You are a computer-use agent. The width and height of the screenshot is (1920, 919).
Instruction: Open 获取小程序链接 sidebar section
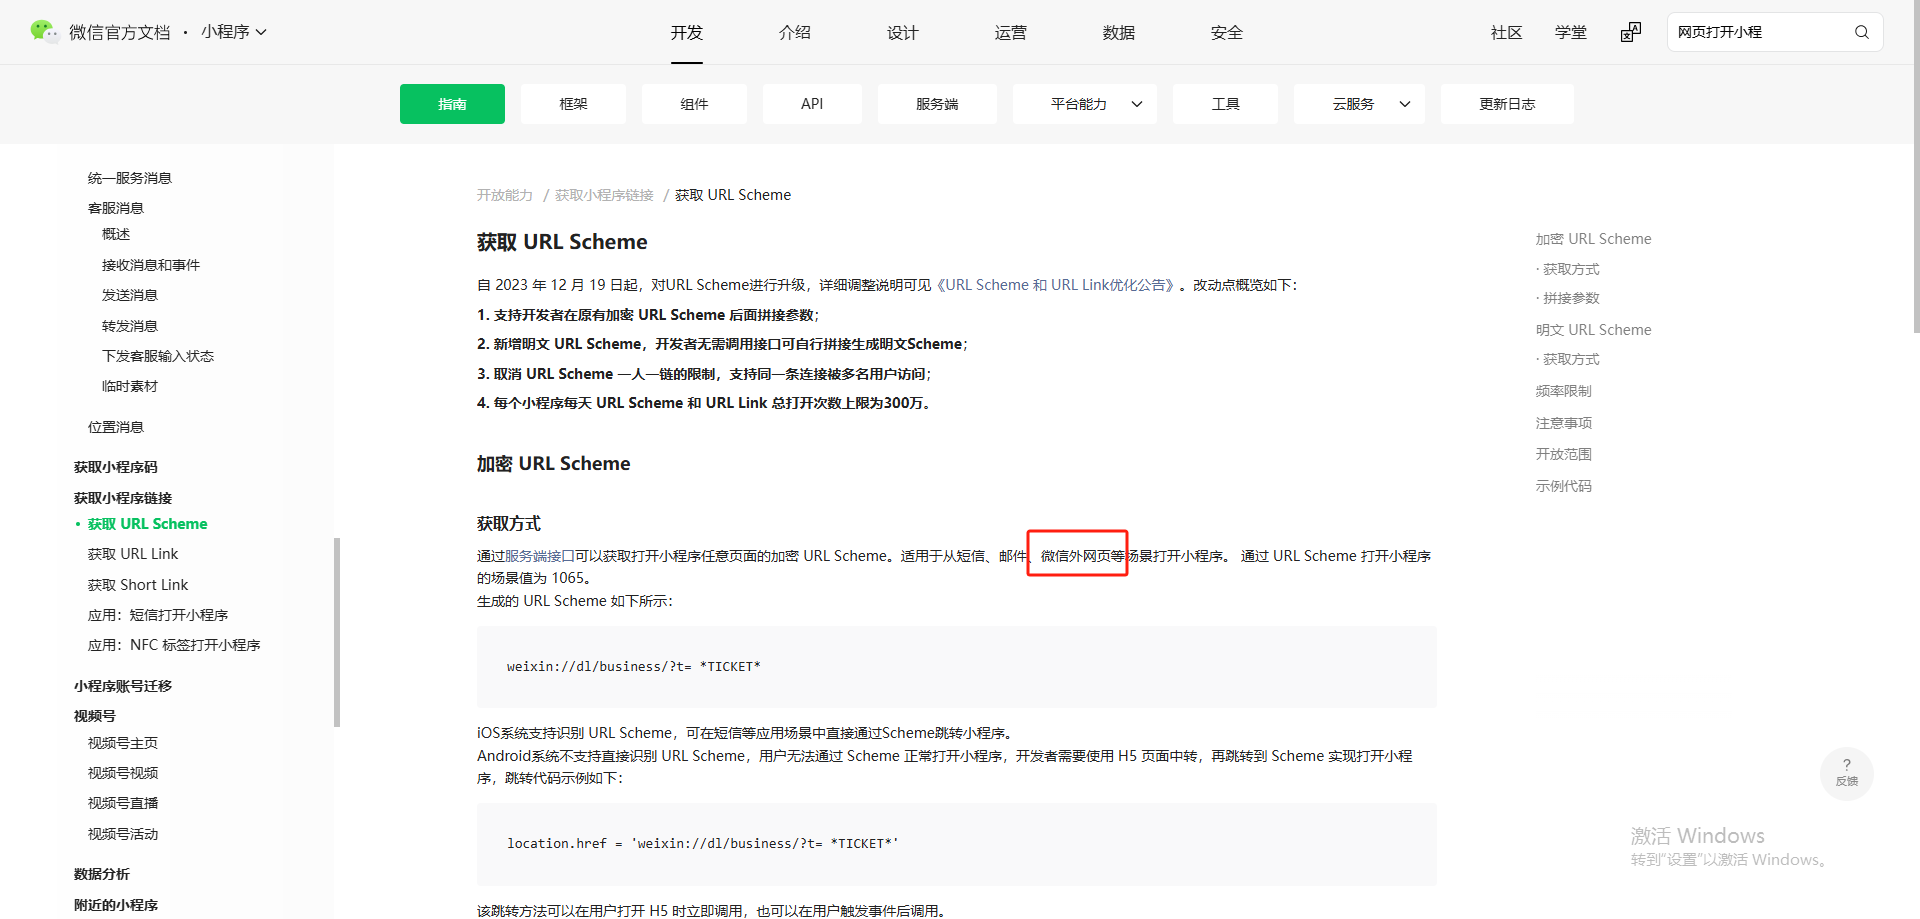click(x=123, y=498)
